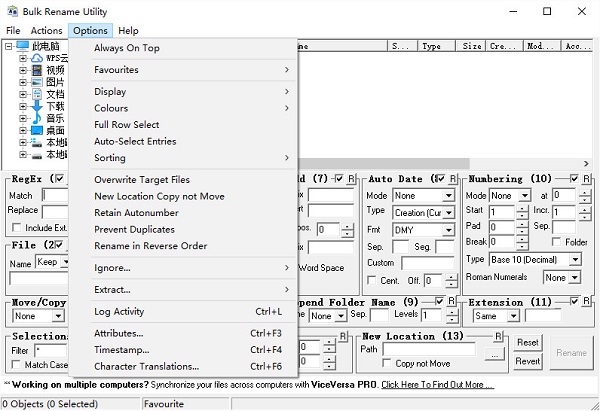This screenshot has width=600, height=411.
Task: Enable the Numbering (10) group checkbox
Action: [574, 178]
